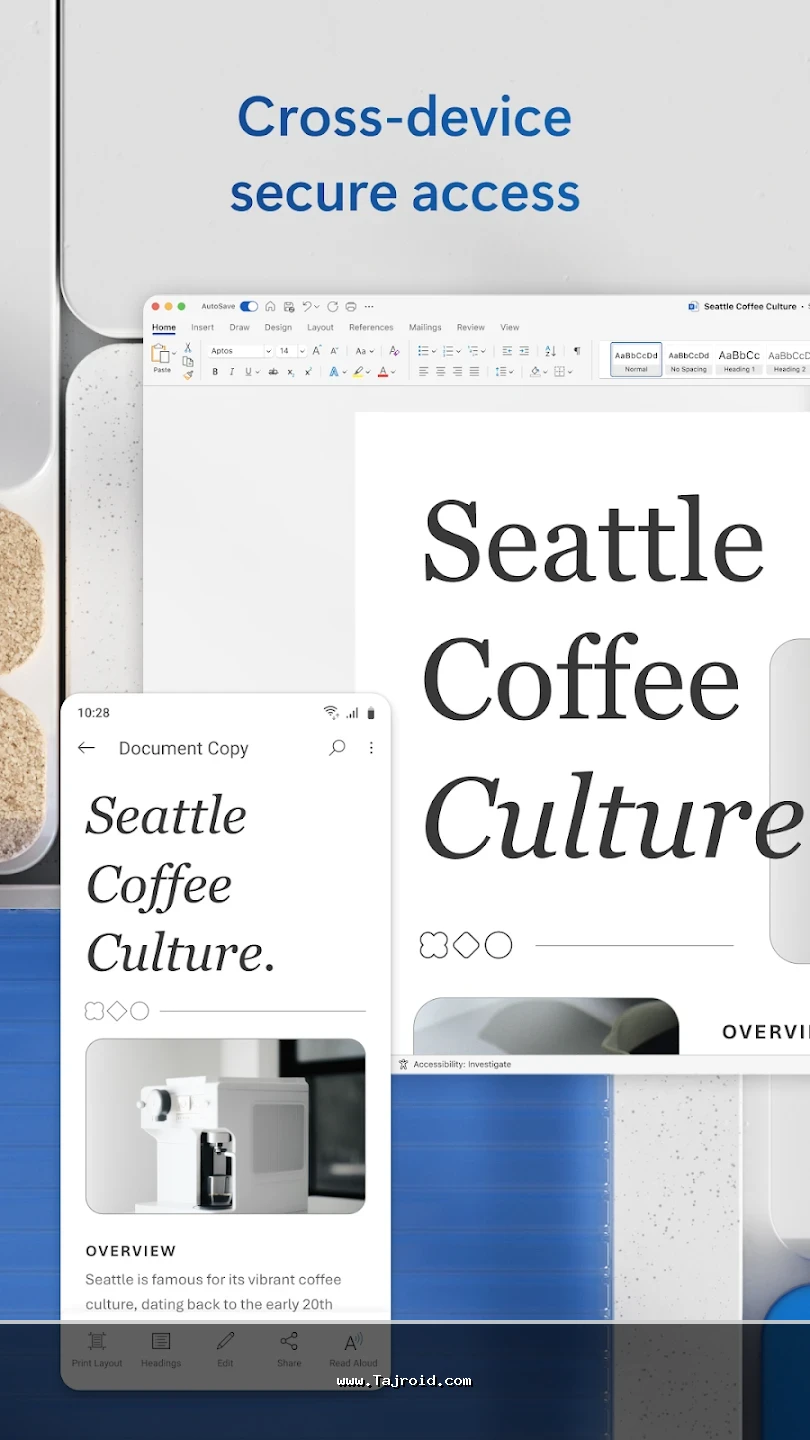
Task: Expand the font size 14 dropdown
Action: click(301, 351)
